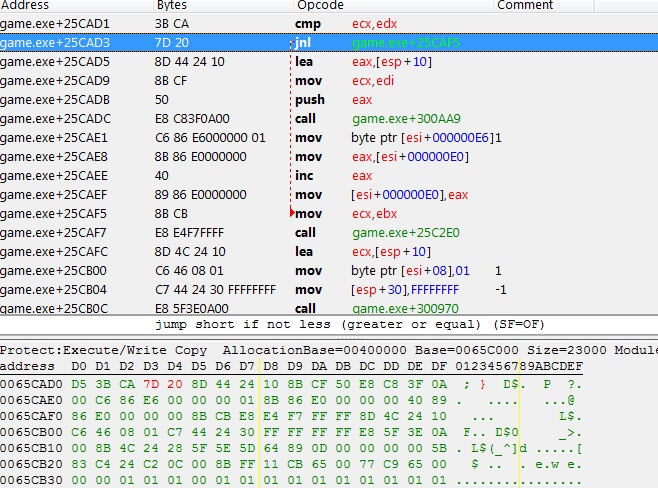Screen dimensions: 658x488
Task: Click bytes 7D 20 in disassembler
Action: (x=172, y=42)
